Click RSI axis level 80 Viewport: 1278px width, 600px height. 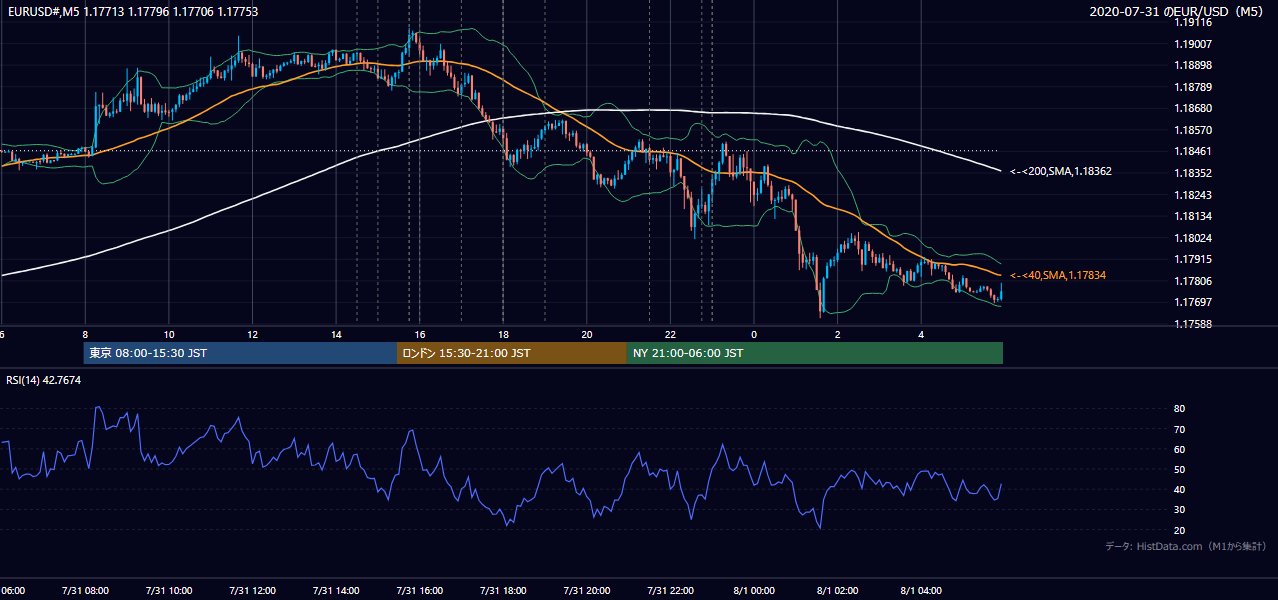click(x=1179, y=409)
